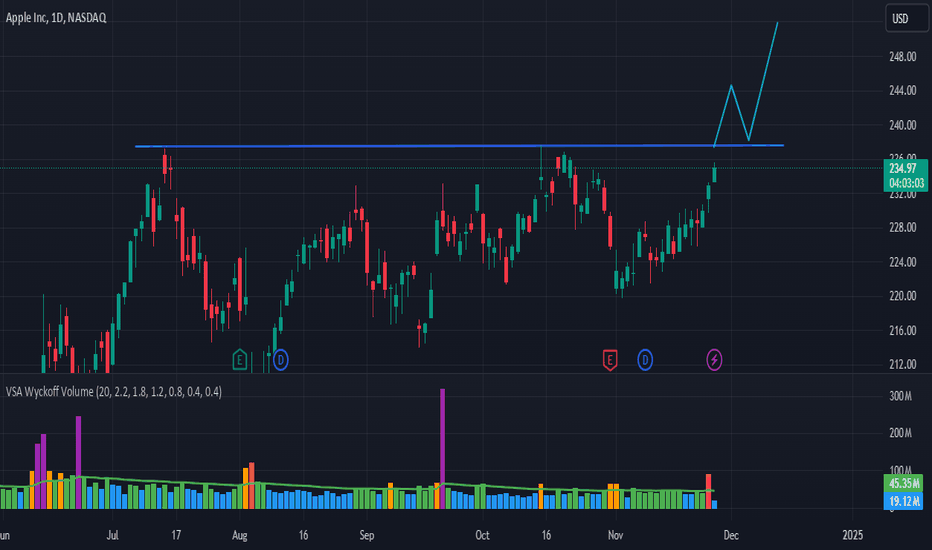
Task: Open the USD currency selector
Action: pyautogui.click(x=906, y=18)
